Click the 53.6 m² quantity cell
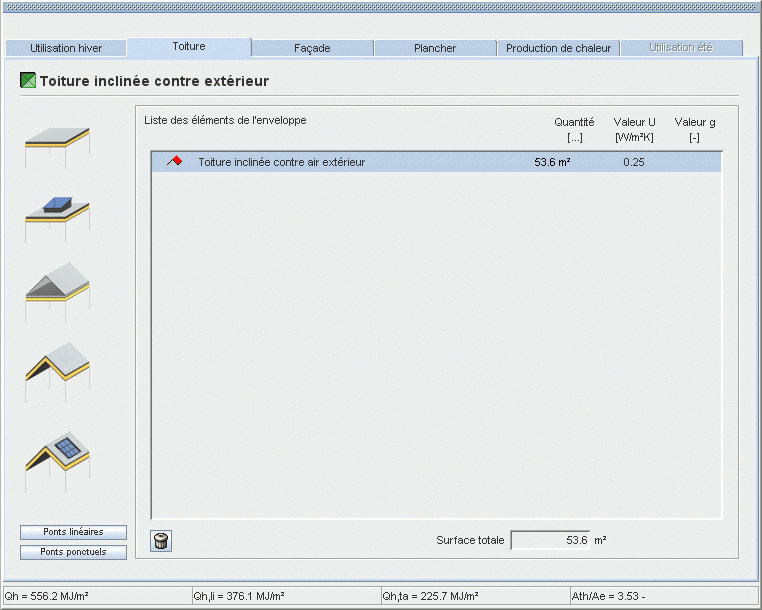Image resolution: width=762 pixels, height=610 pixels. coord(552,162)
